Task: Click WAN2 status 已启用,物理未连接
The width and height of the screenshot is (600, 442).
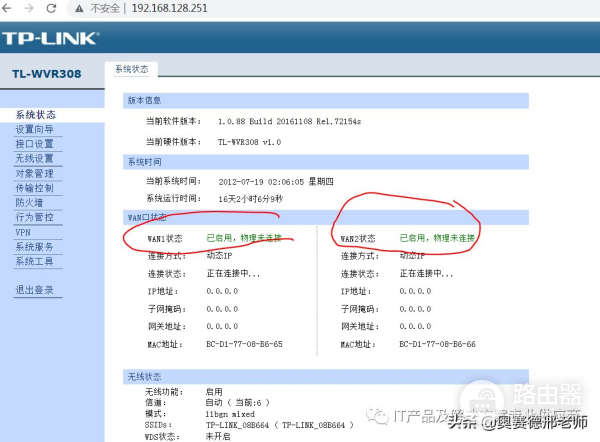Action: (437, 238)
